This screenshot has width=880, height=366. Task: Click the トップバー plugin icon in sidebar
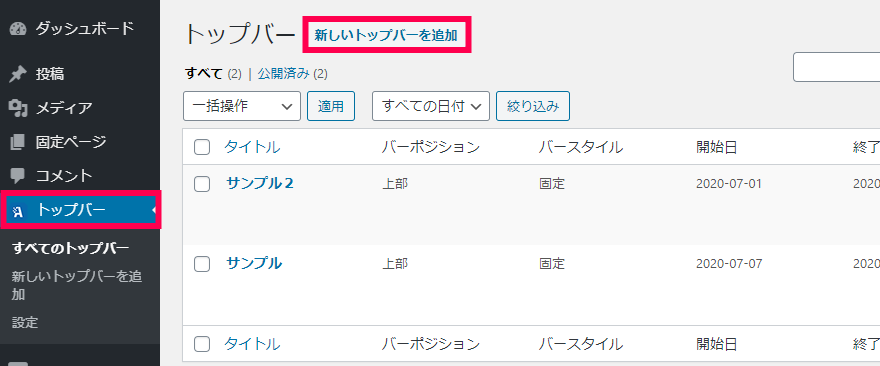tap(18, 211)
